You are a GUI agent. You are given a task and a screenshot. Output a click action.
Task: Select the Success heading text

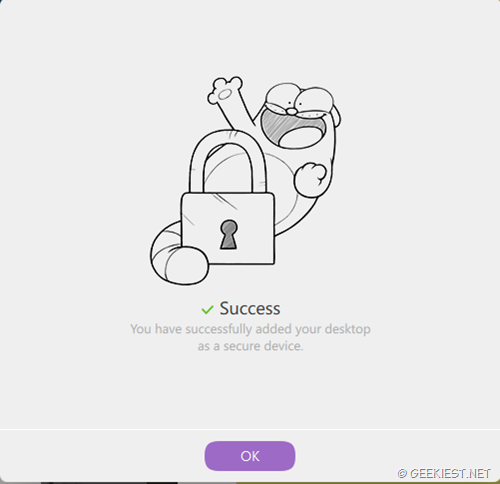point(250,308)
